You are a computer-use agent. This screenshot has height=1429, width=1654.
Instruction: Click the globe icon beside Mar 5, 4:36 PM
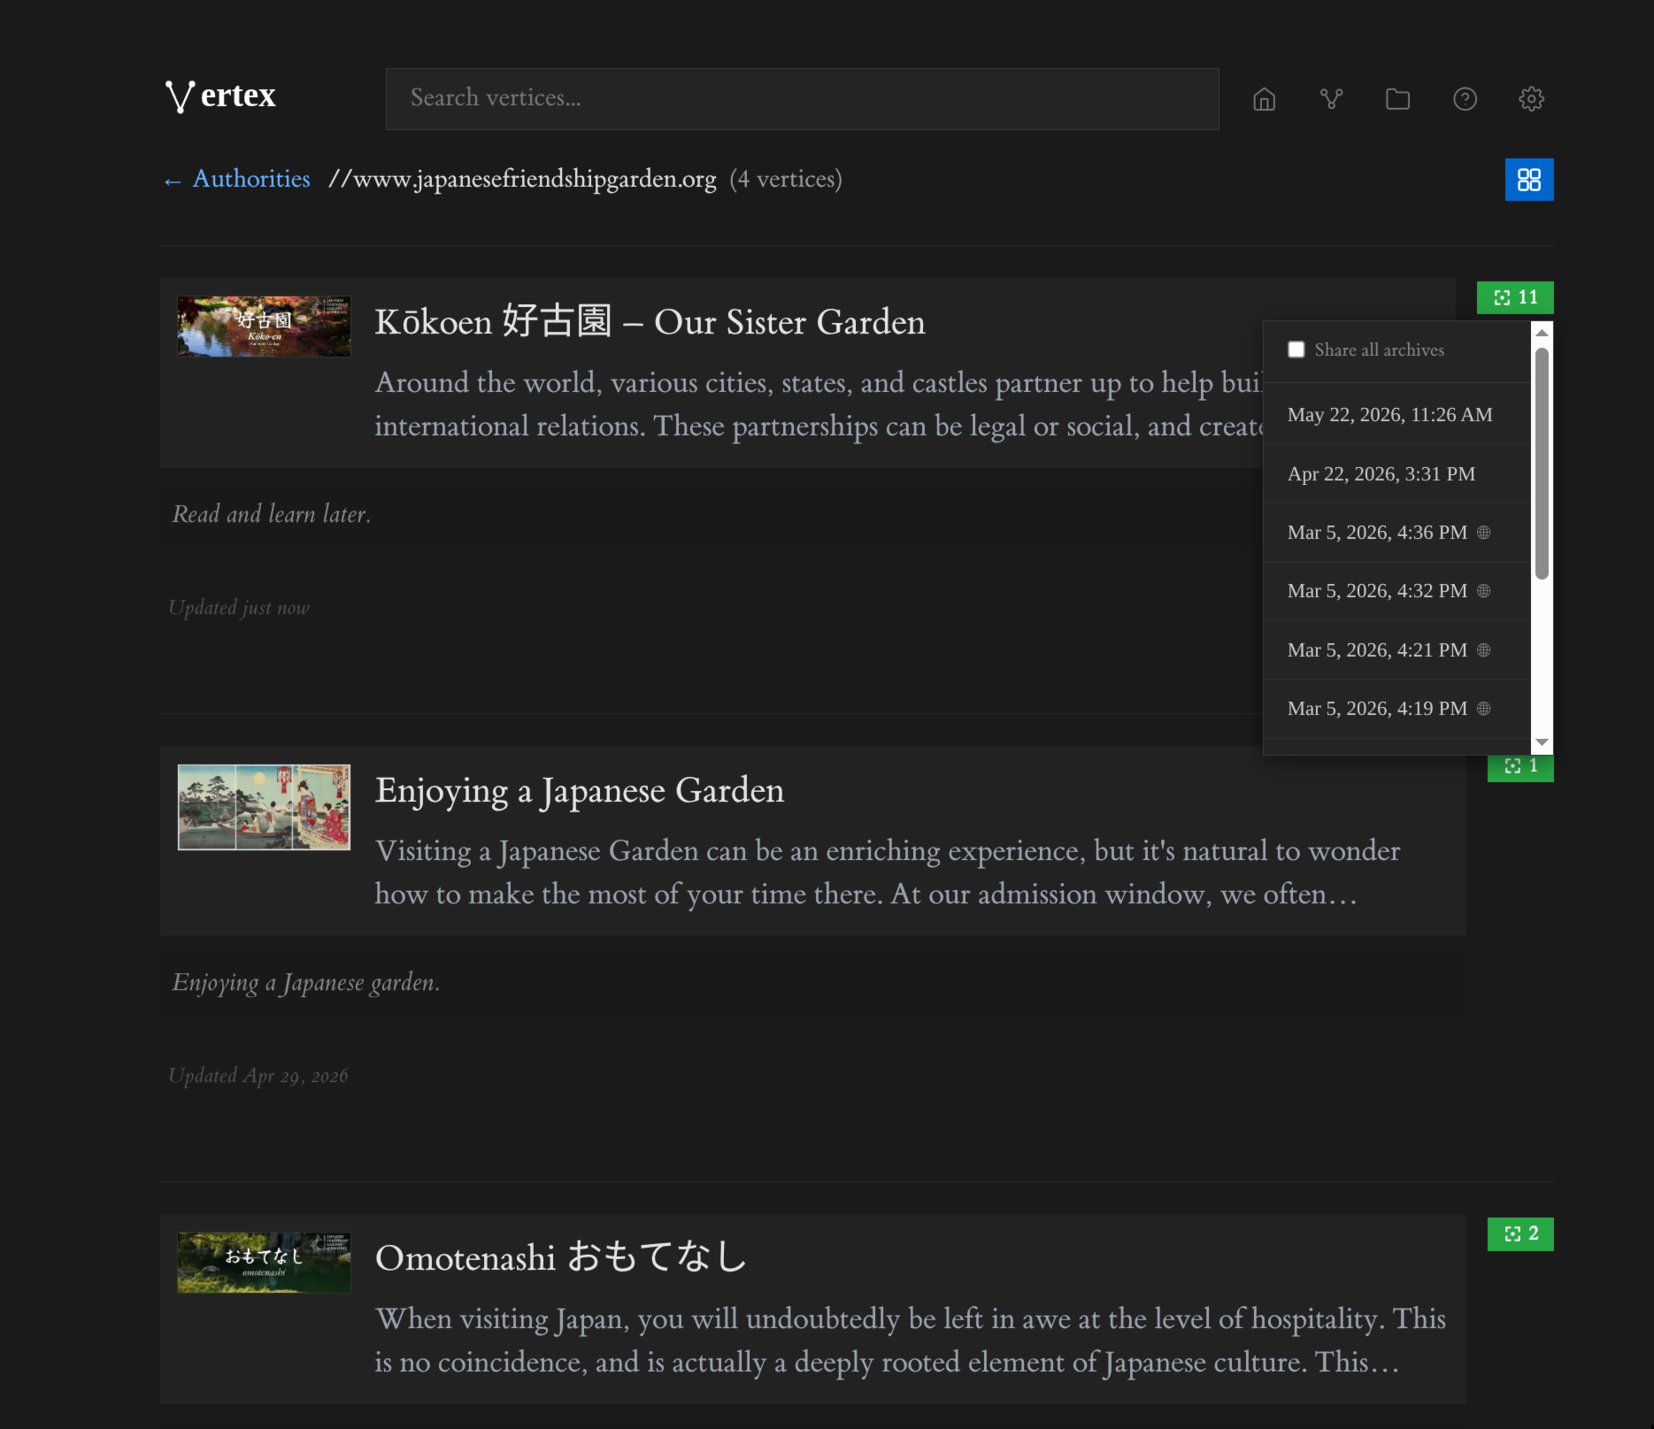[1484, 532]
